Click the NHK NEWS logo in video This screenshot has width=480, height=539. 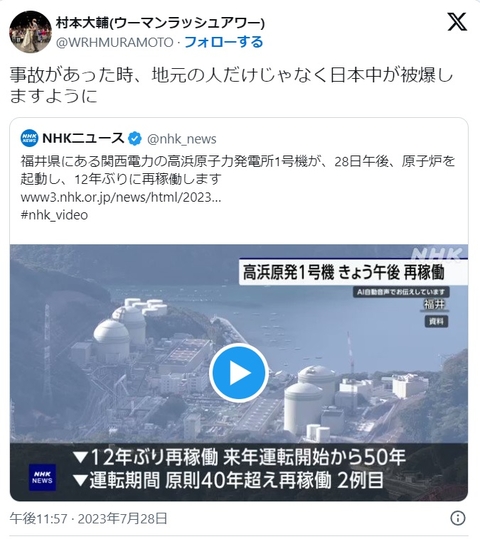coord(42,477)
